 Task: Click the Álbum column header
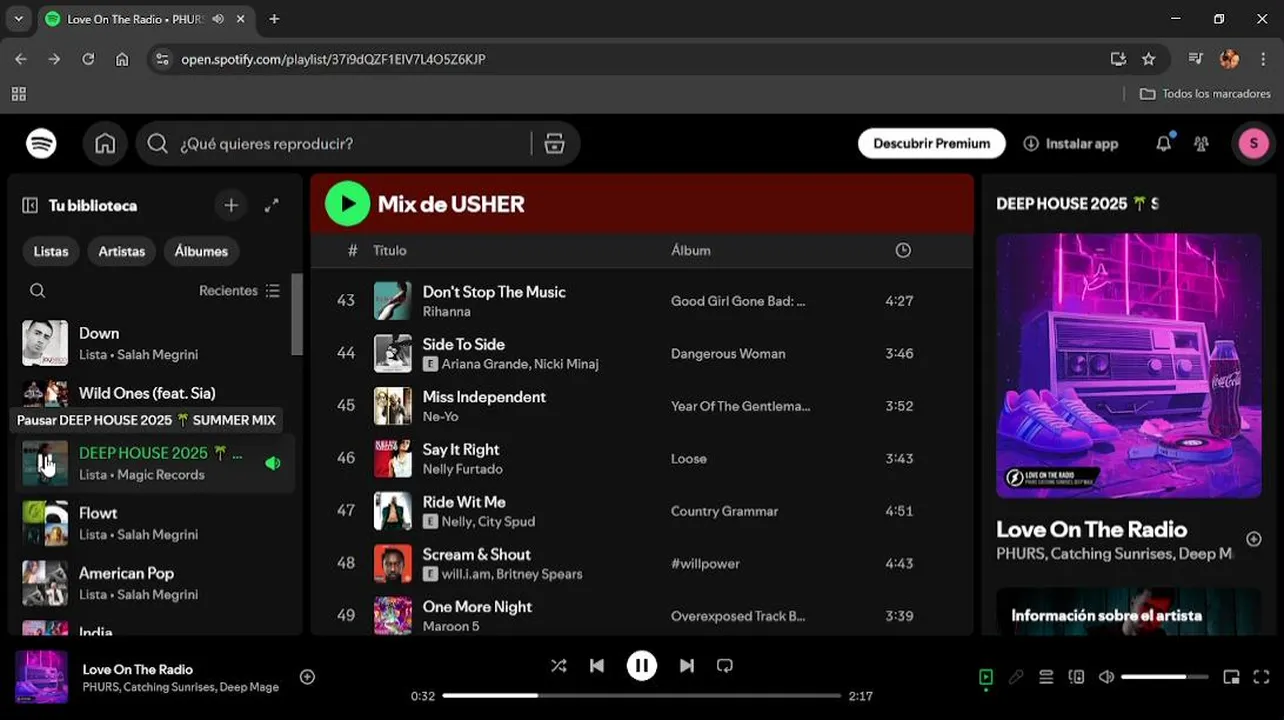point(691,250)
